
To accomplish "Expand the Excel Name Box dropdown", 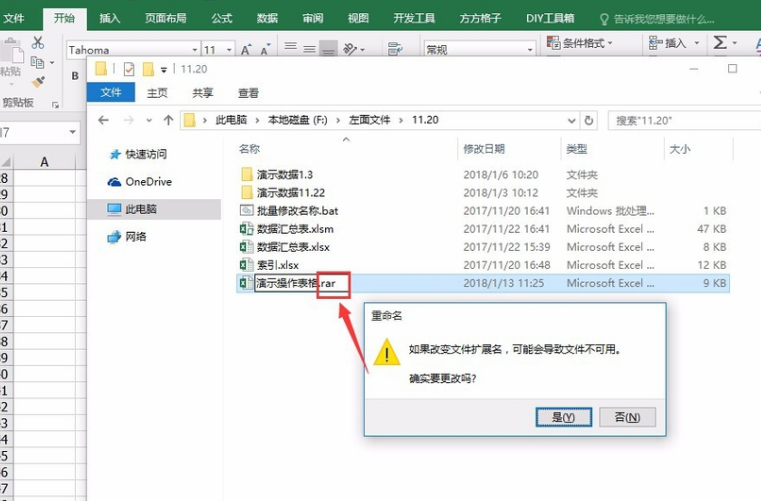I will point(72,132).
